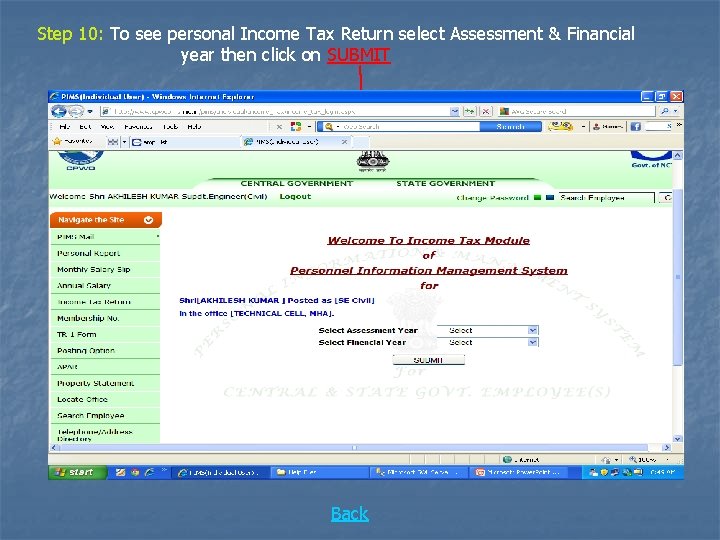Click the page vertical scrollbar down arrow

point(677,439)
